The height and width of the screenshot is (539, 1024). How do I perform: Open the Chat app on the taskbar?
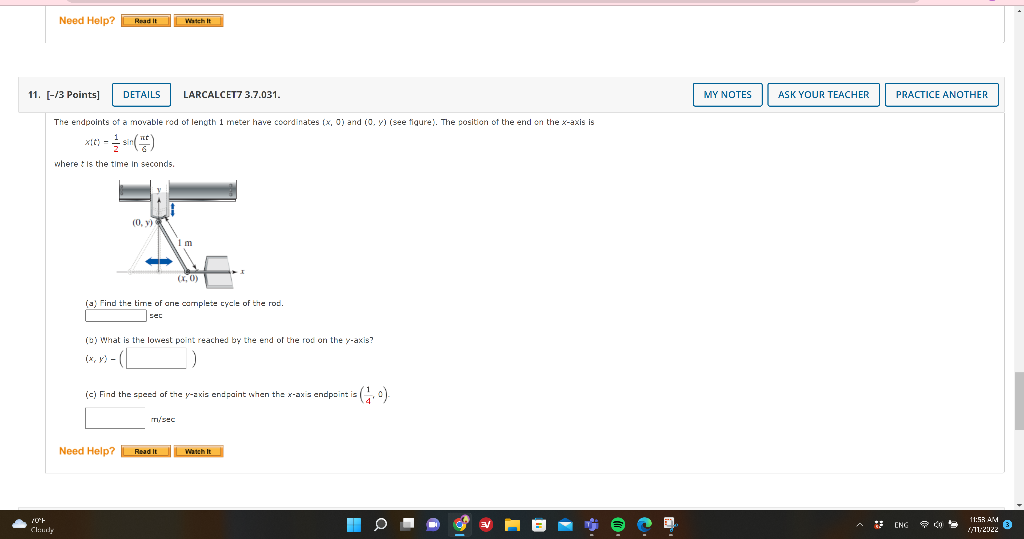click(x=433, y=525)
